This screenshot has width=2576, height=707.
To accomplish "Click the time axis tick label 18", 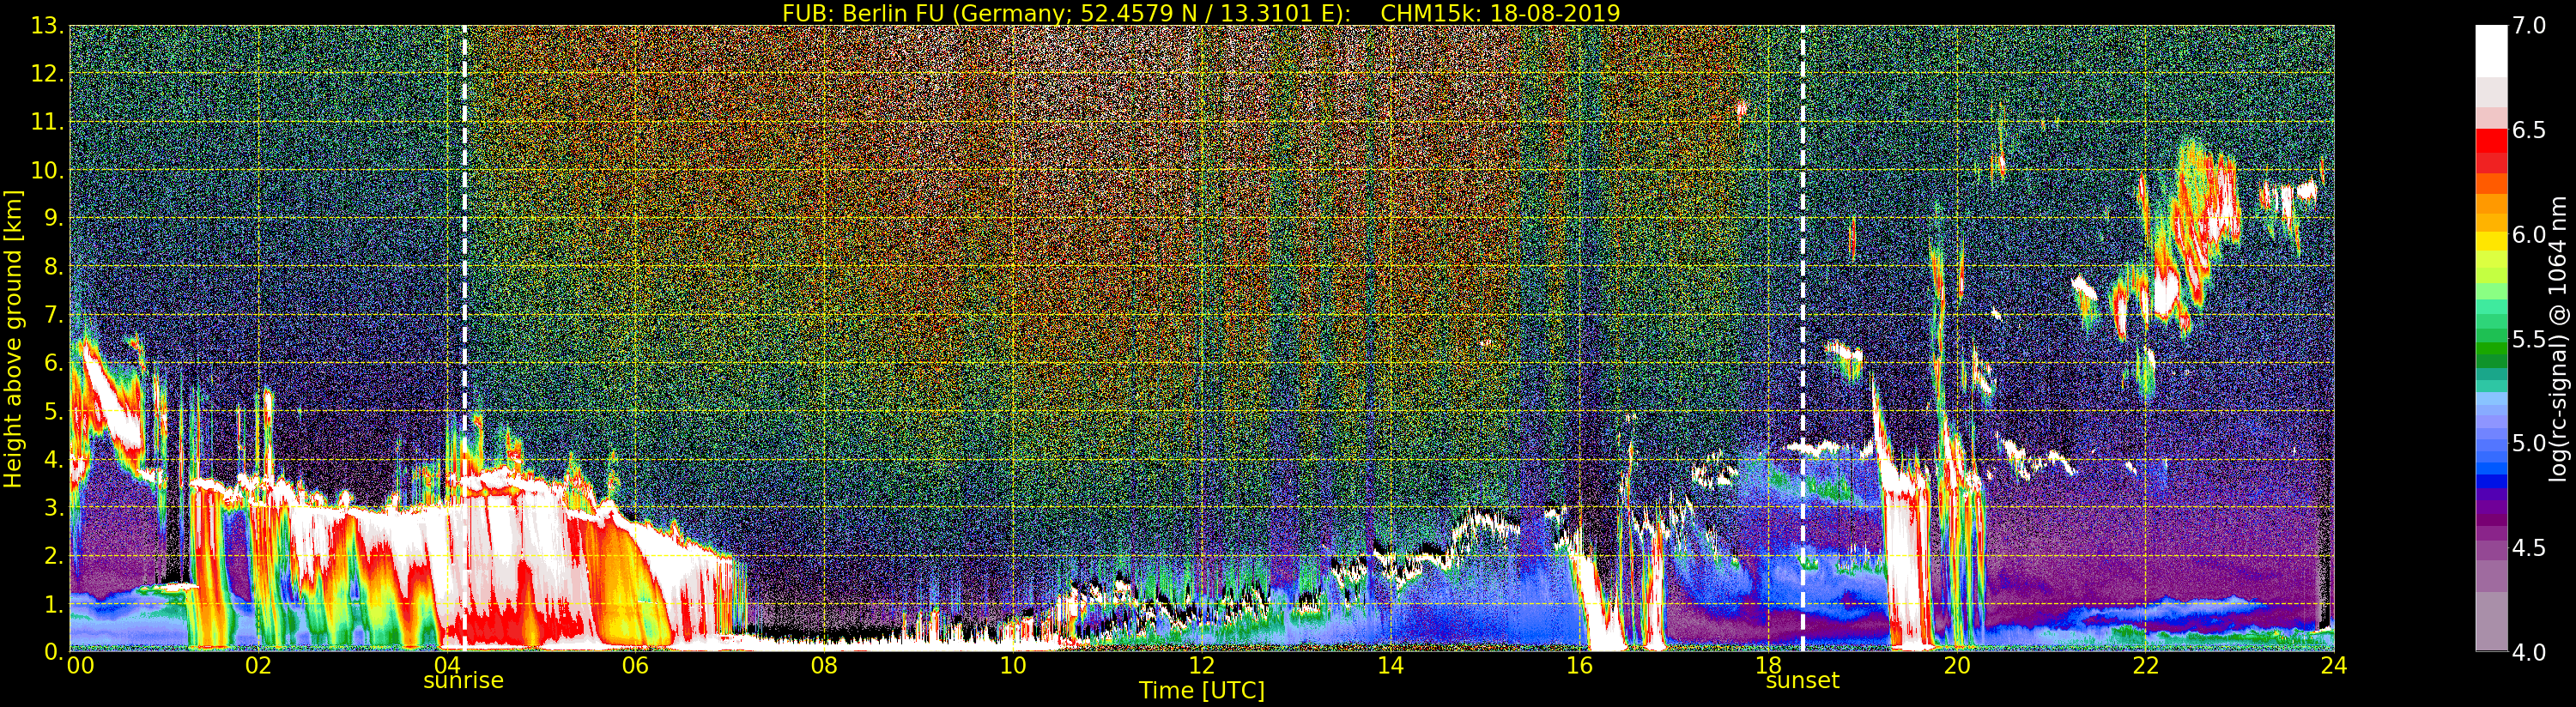I will pyautogui.click(x=1768, y=665).
